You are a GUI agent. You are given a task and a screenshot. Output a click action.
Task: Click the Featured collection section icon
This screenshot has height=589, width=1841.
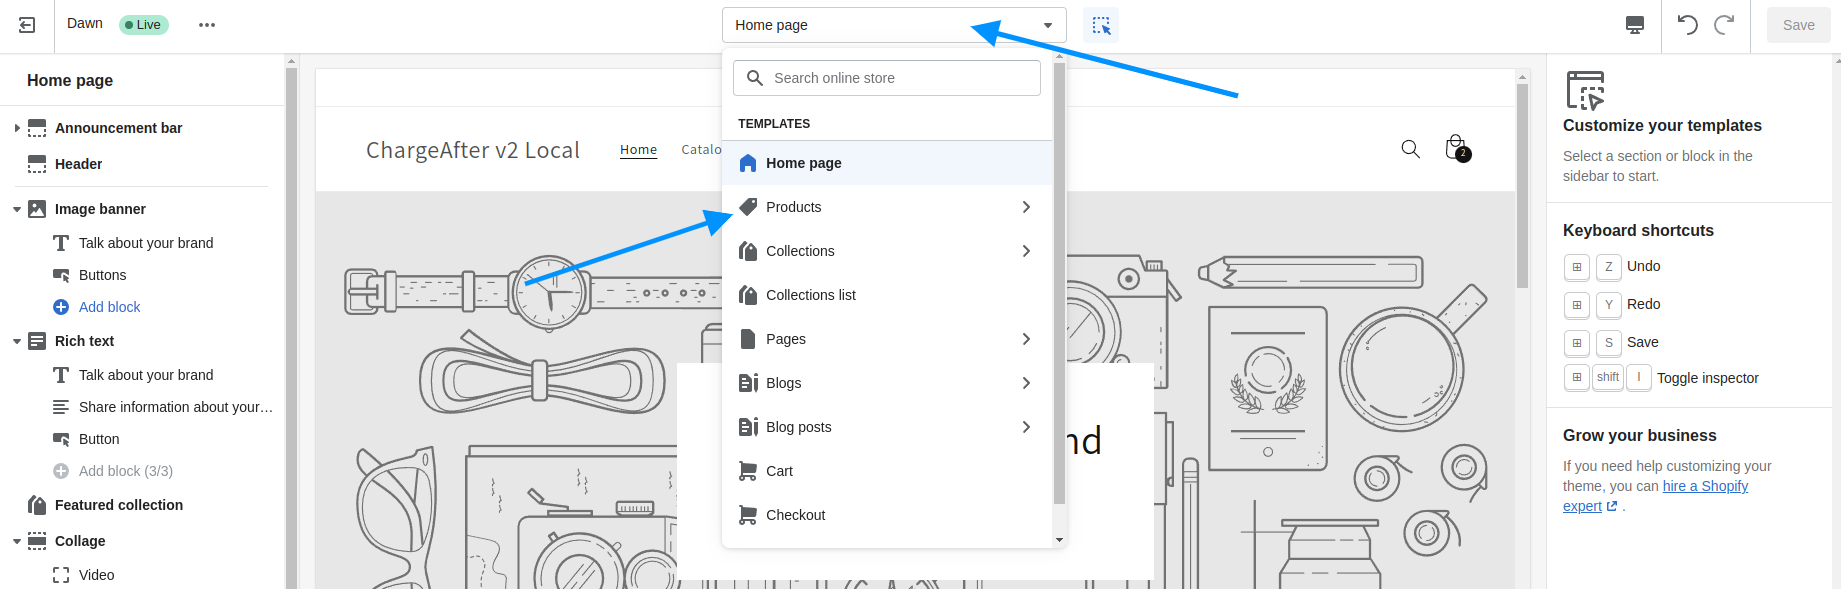(37, 505)
